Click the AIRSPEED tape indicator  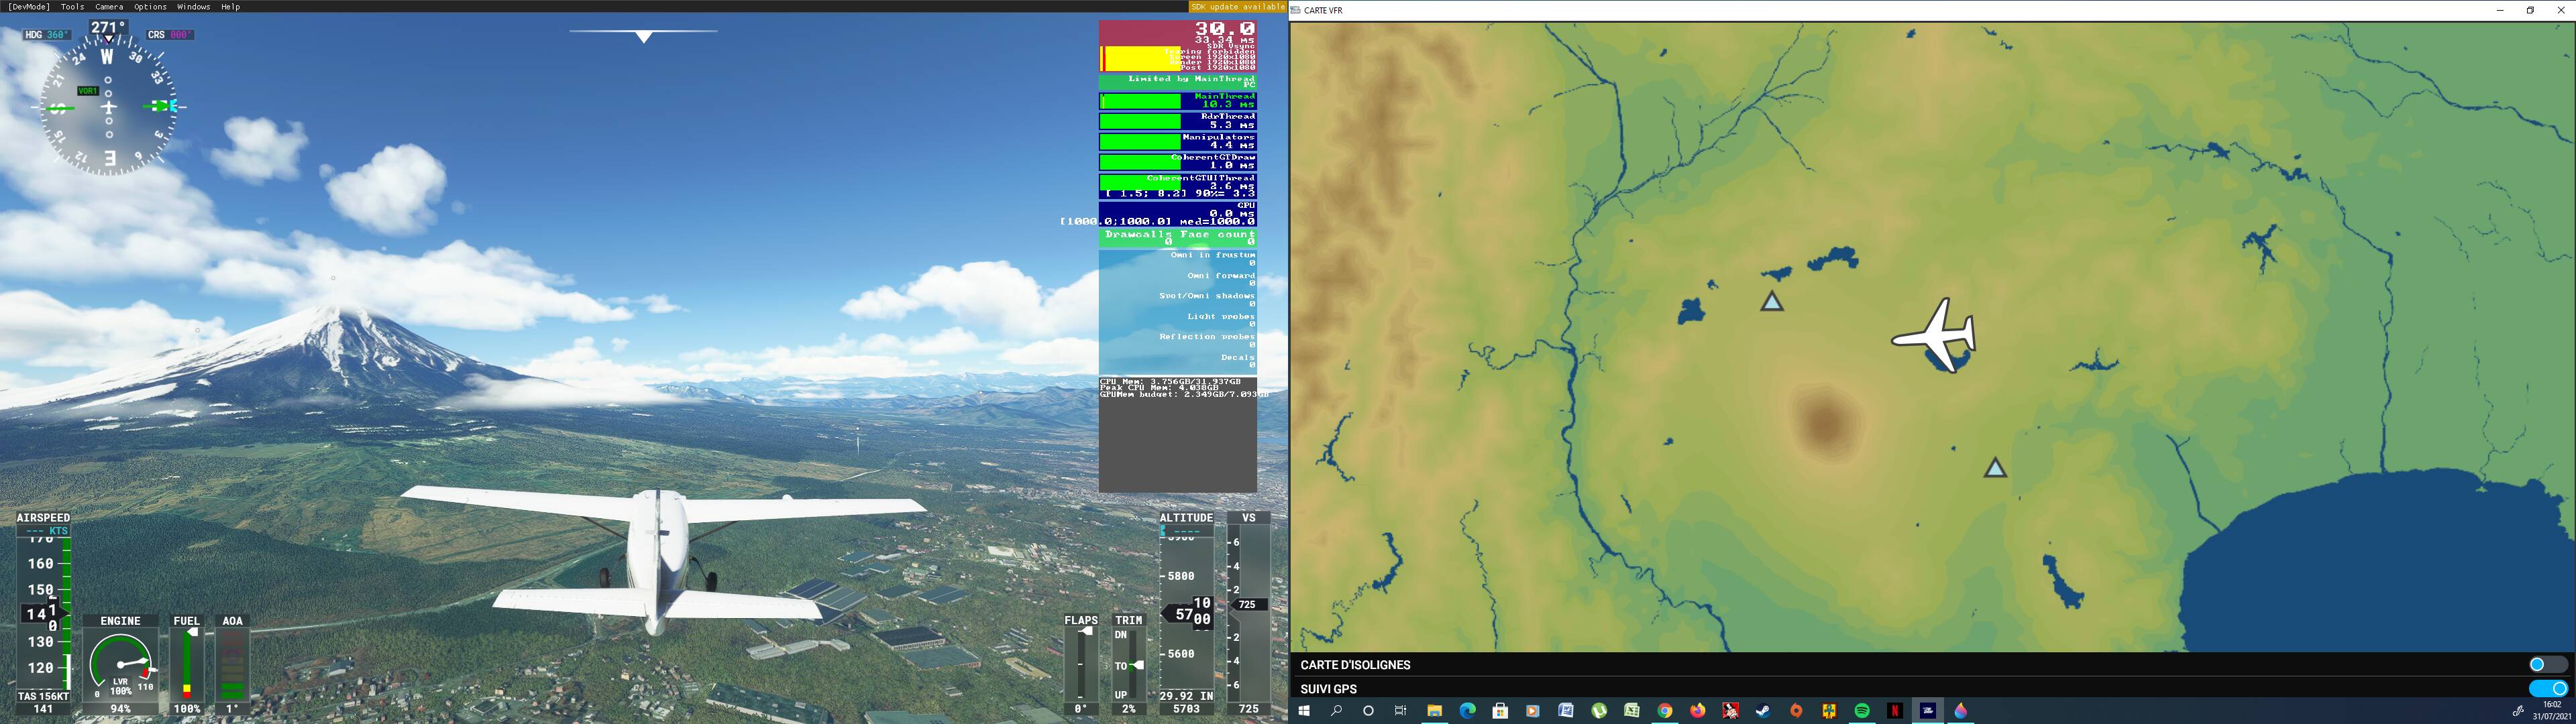tap(43, 614)
